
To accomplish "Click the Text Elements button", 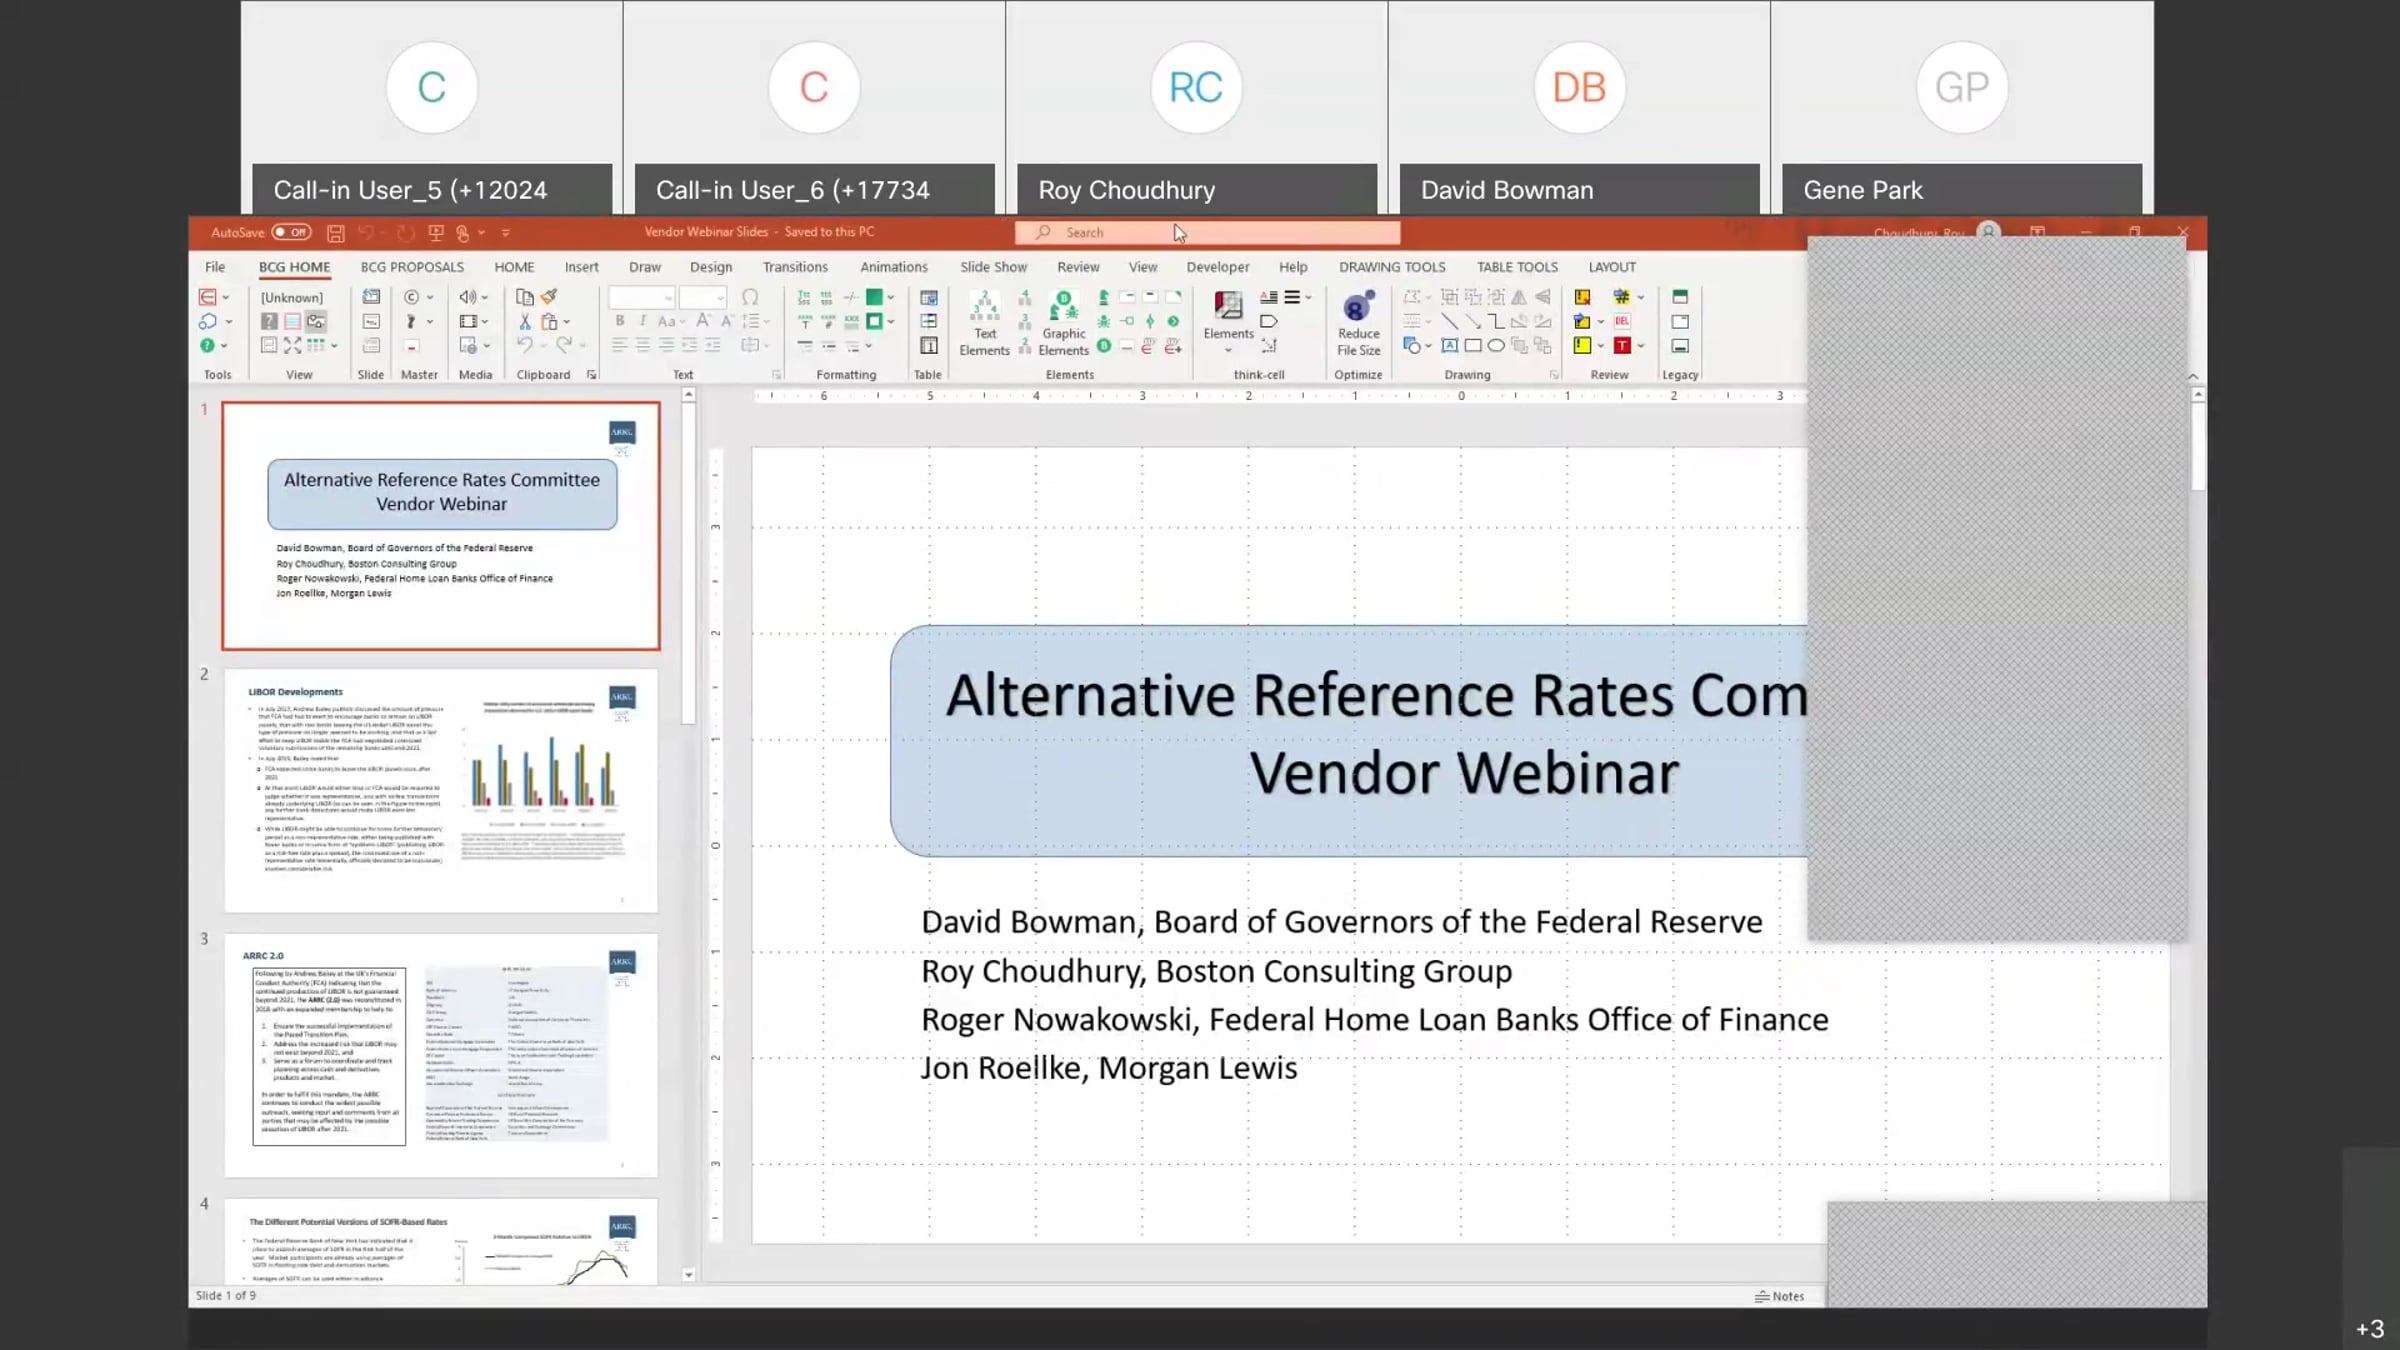I will tap(984, 323).
